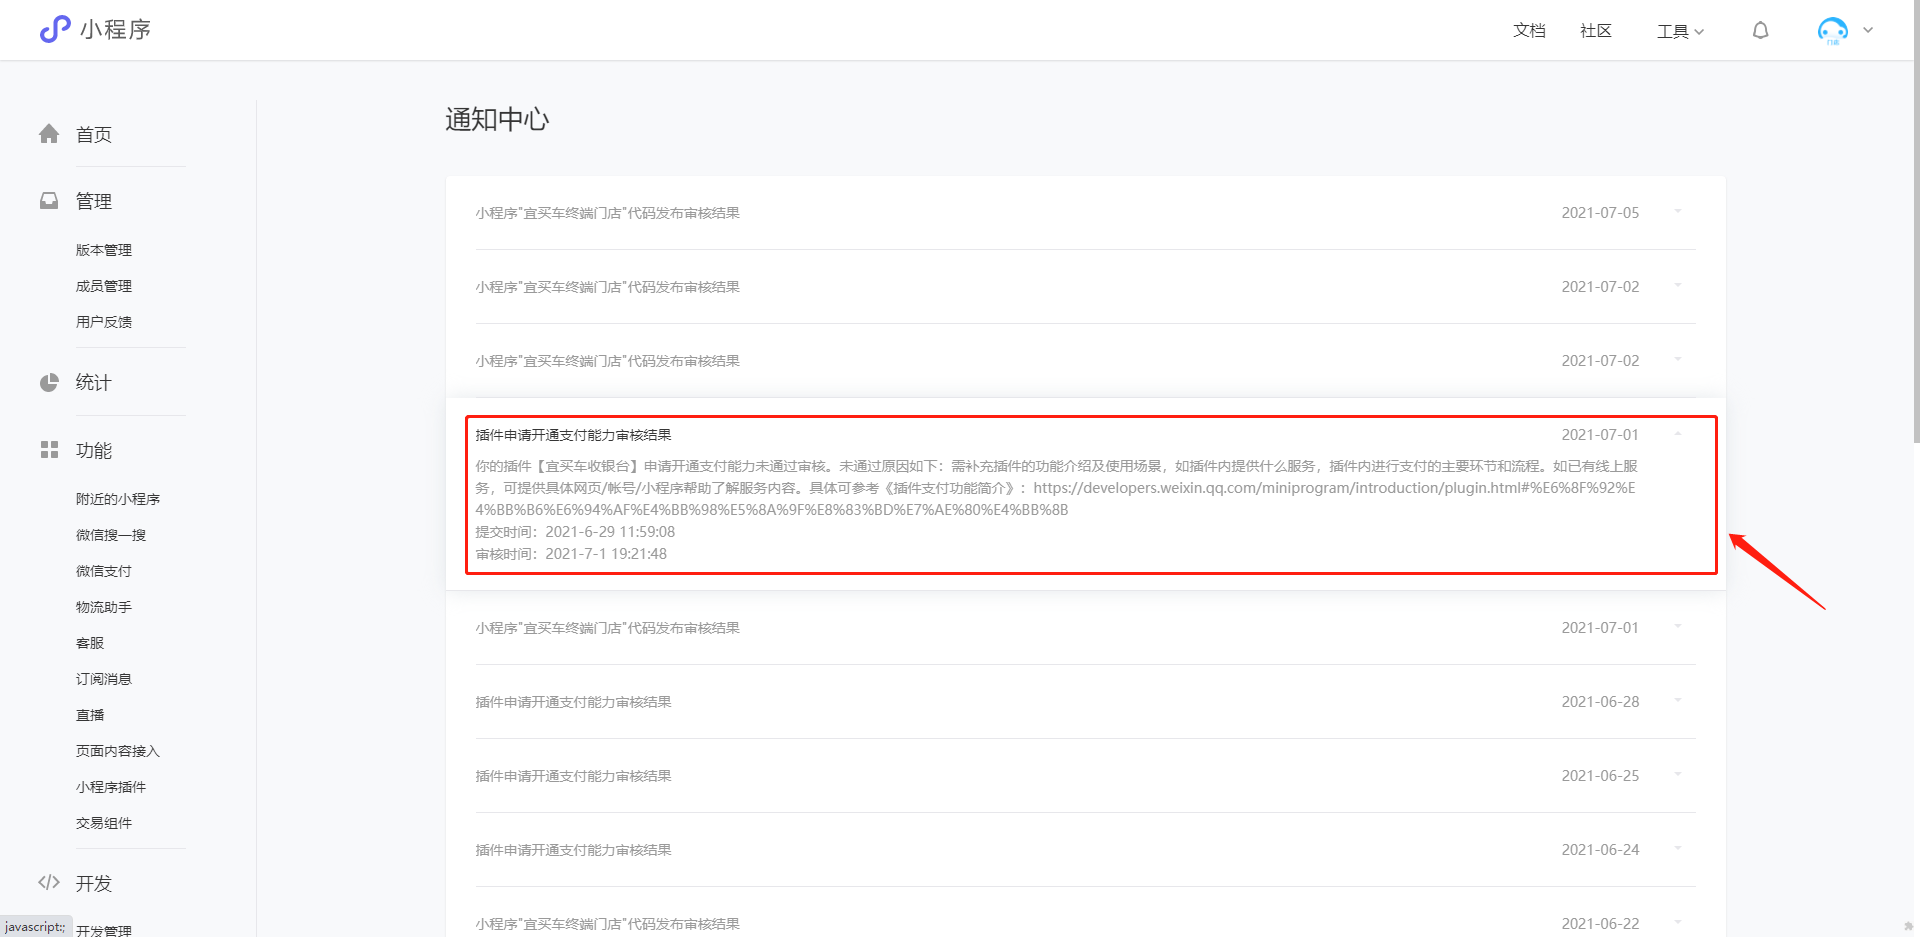The height and width of the screenshot is (937, 1920).
Task: Click the 小程序 logo in the header
Action: (x=95, y=30)
